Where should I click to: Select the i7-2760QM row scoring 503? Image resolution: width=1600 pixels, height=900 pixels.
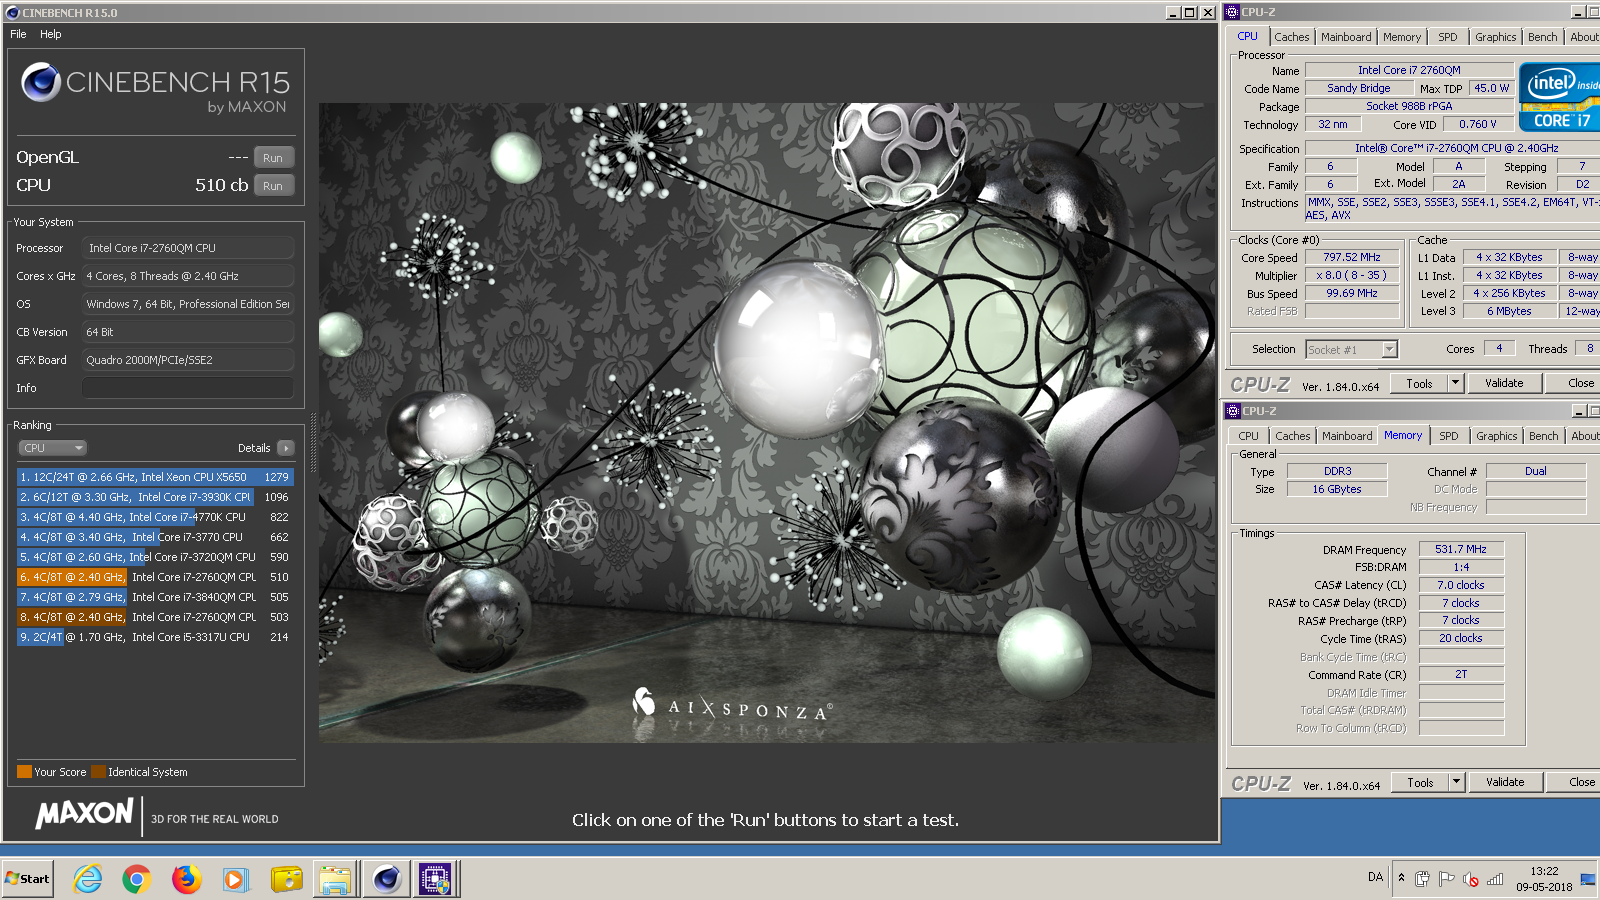[155, 617]
